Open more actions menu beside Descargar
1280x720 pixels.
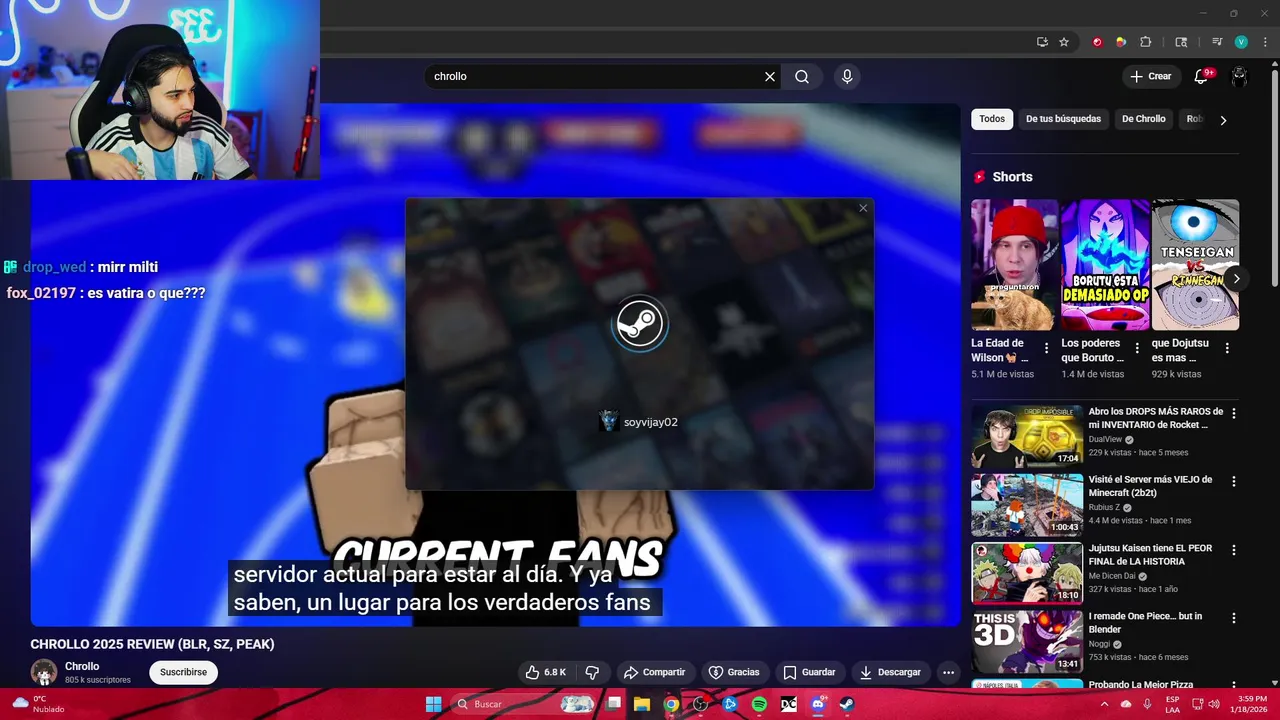point(948,672)
